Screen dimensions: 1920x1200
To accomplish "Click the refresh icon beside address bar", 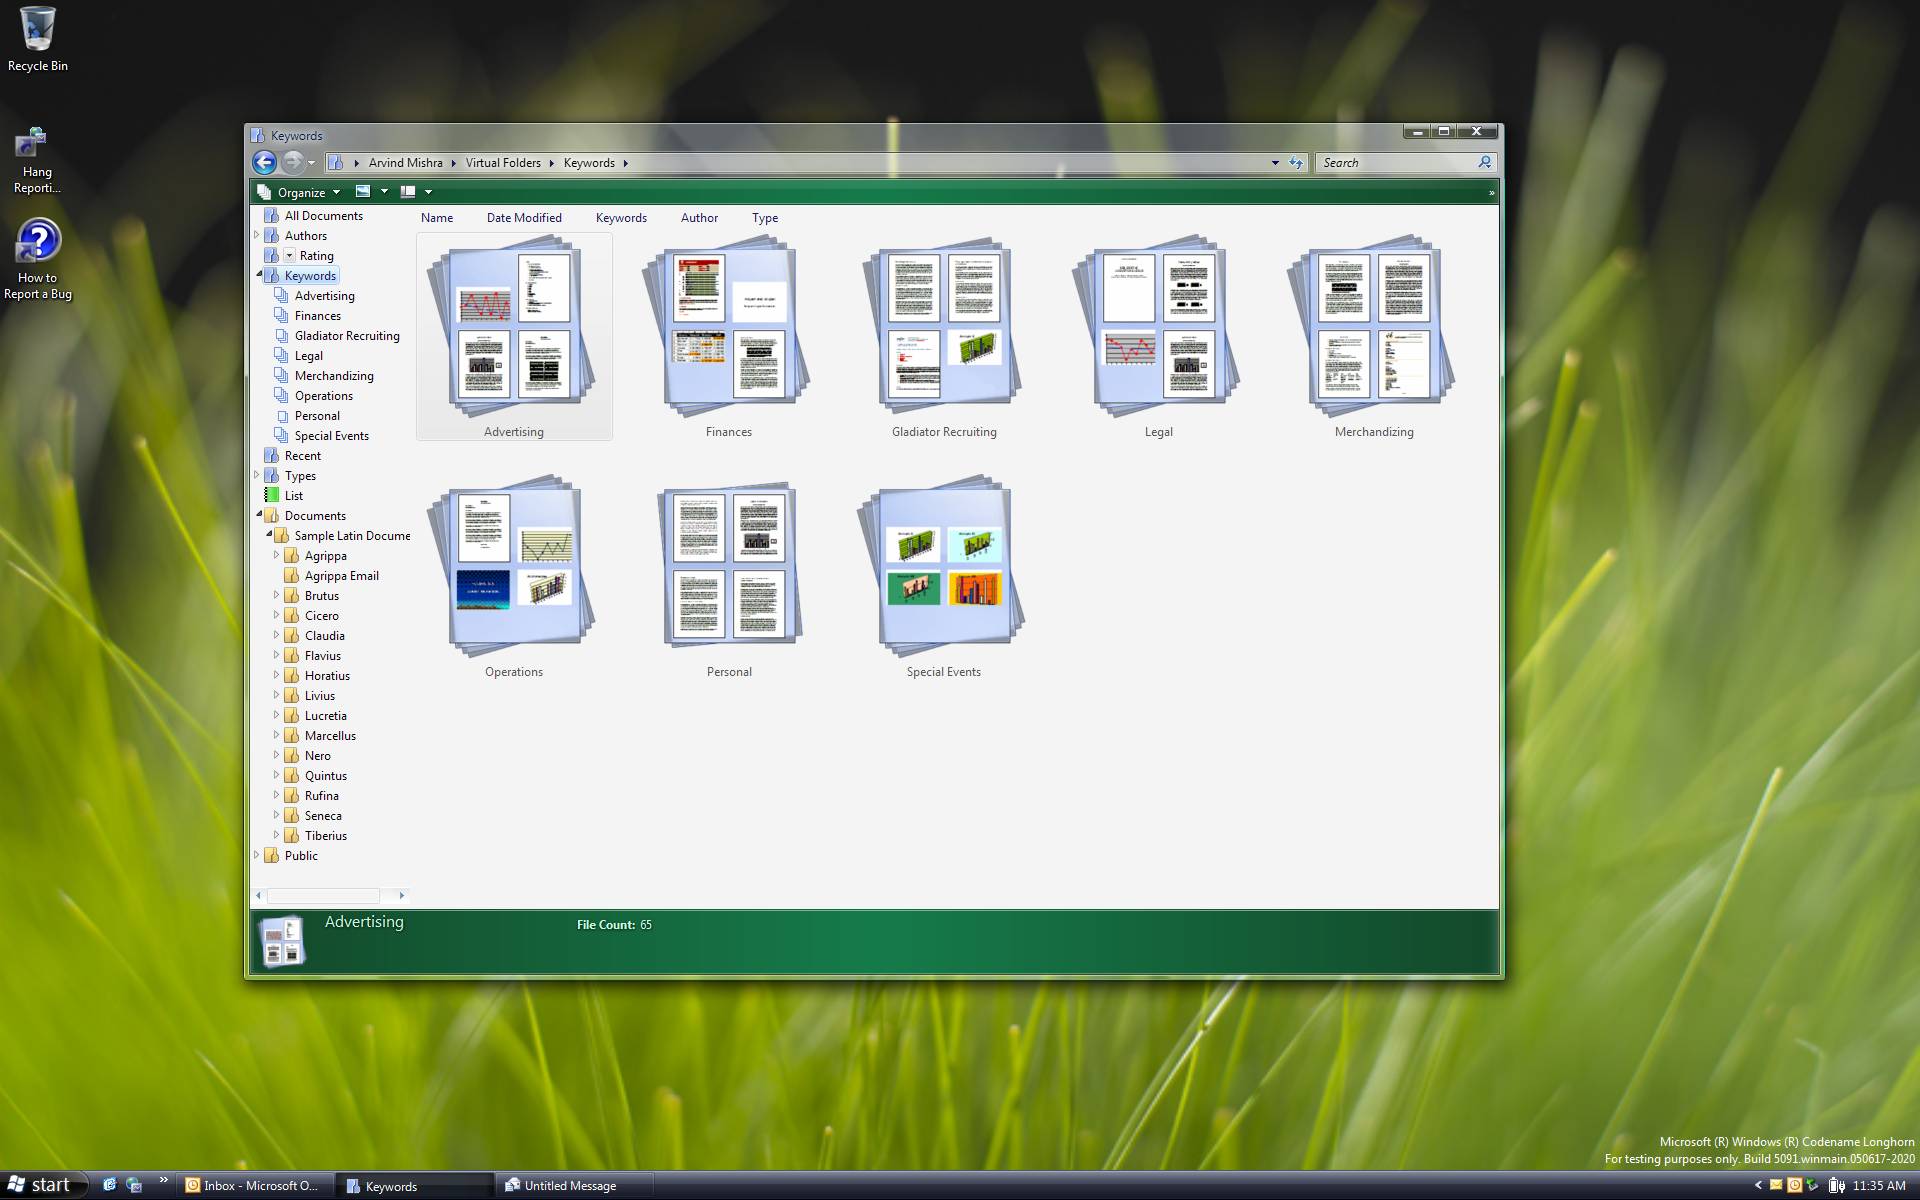I will pyautogui.click(x=1296, y=162).
